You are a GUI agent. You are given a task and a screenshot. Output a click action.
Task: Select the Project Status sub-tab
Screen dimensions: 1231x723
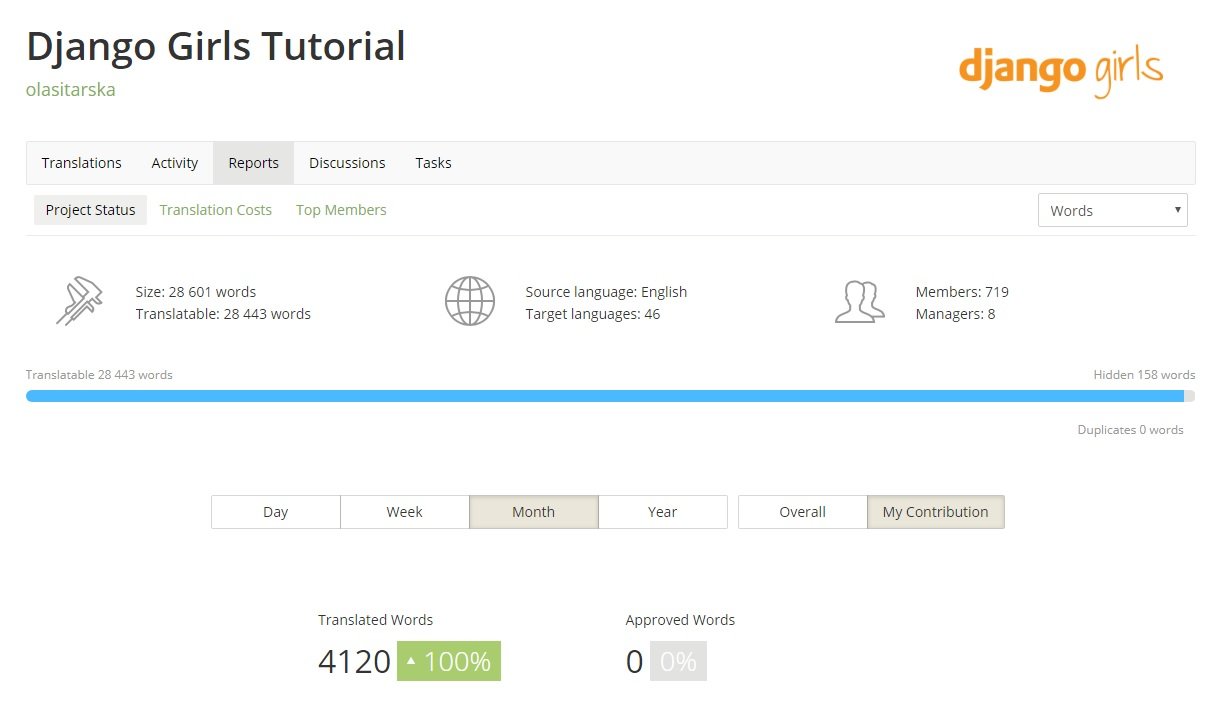click(x=90, y=210)
